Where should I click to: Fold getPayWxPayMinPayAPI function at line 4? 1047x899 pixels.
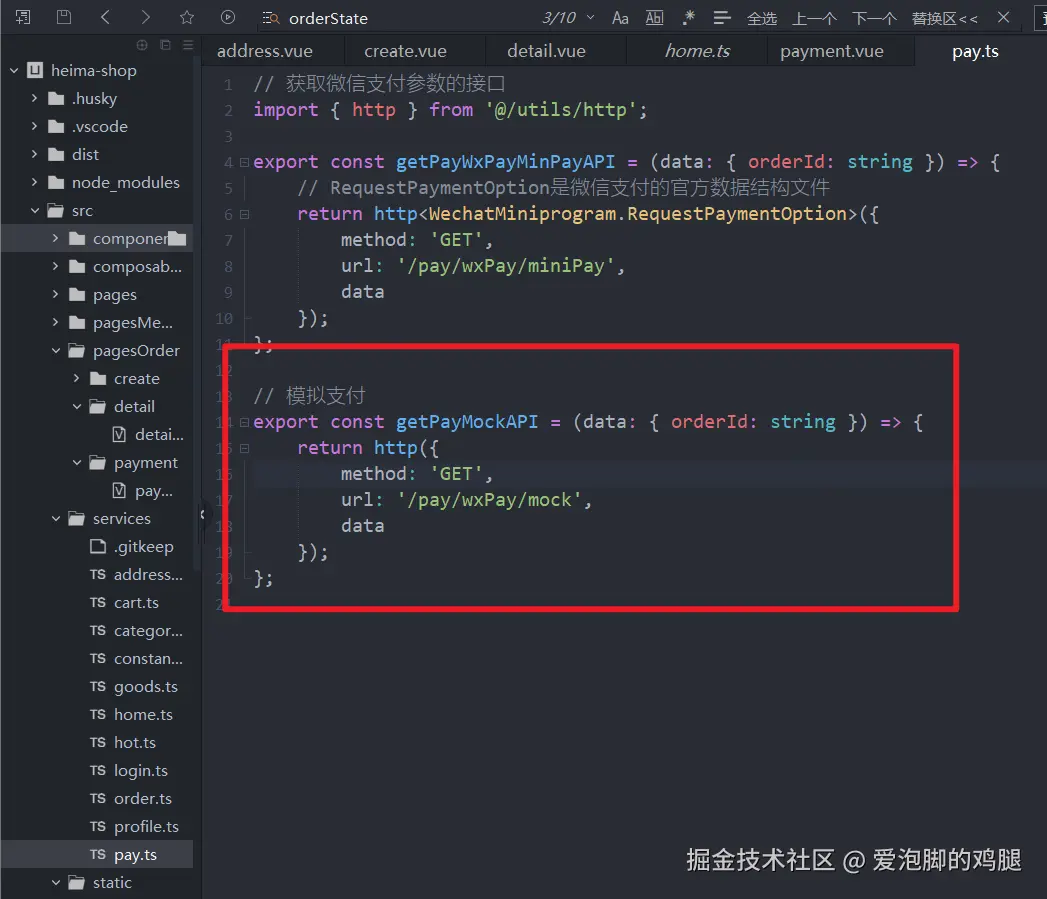click(x=244, y=162)
